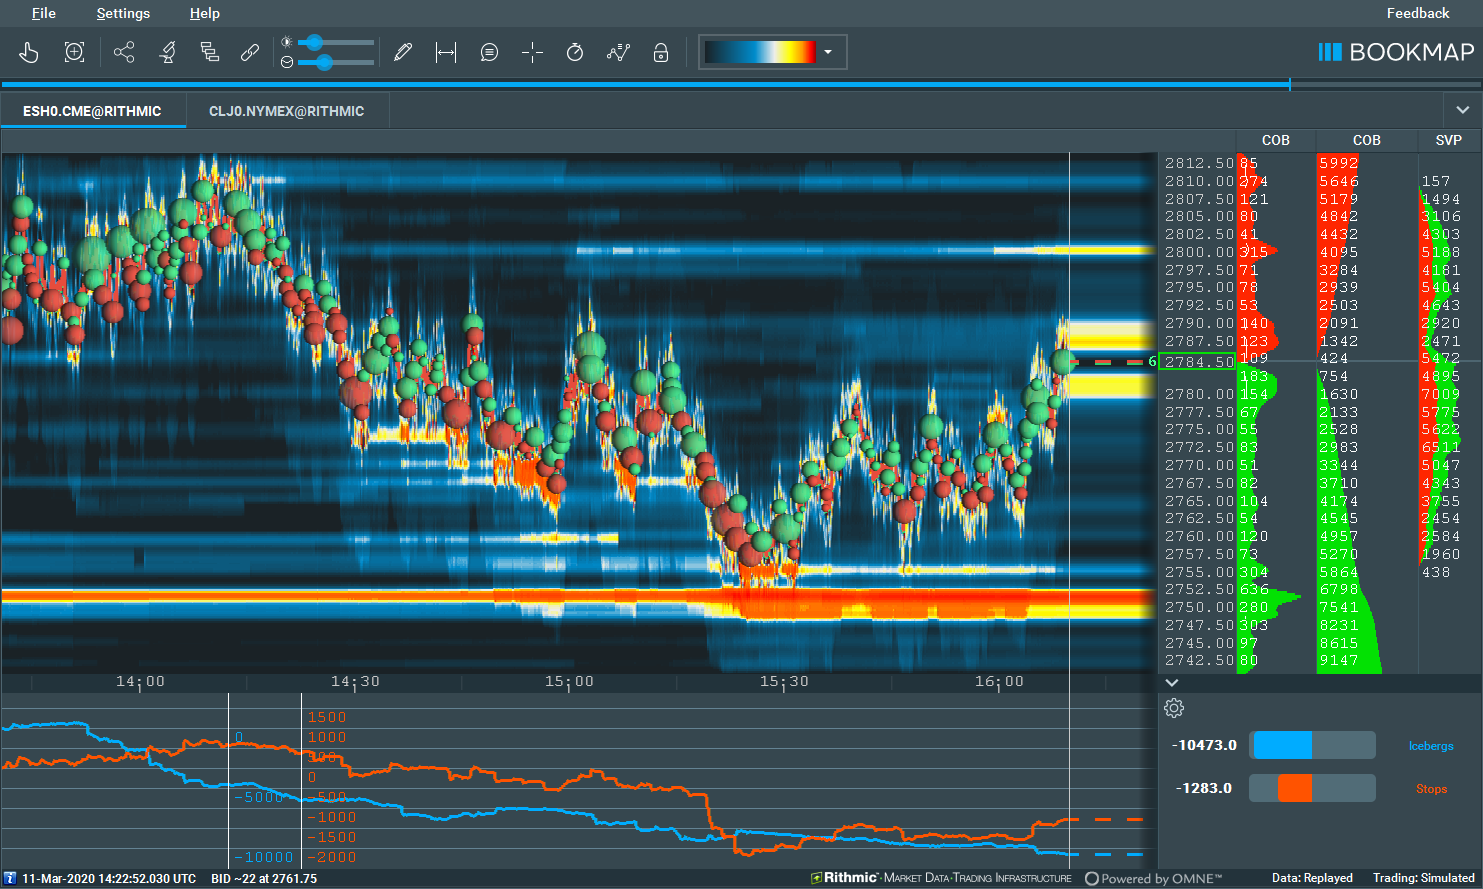Click the speech bubble note icon
1483x889 pixels.
click(x=489, y=53)
